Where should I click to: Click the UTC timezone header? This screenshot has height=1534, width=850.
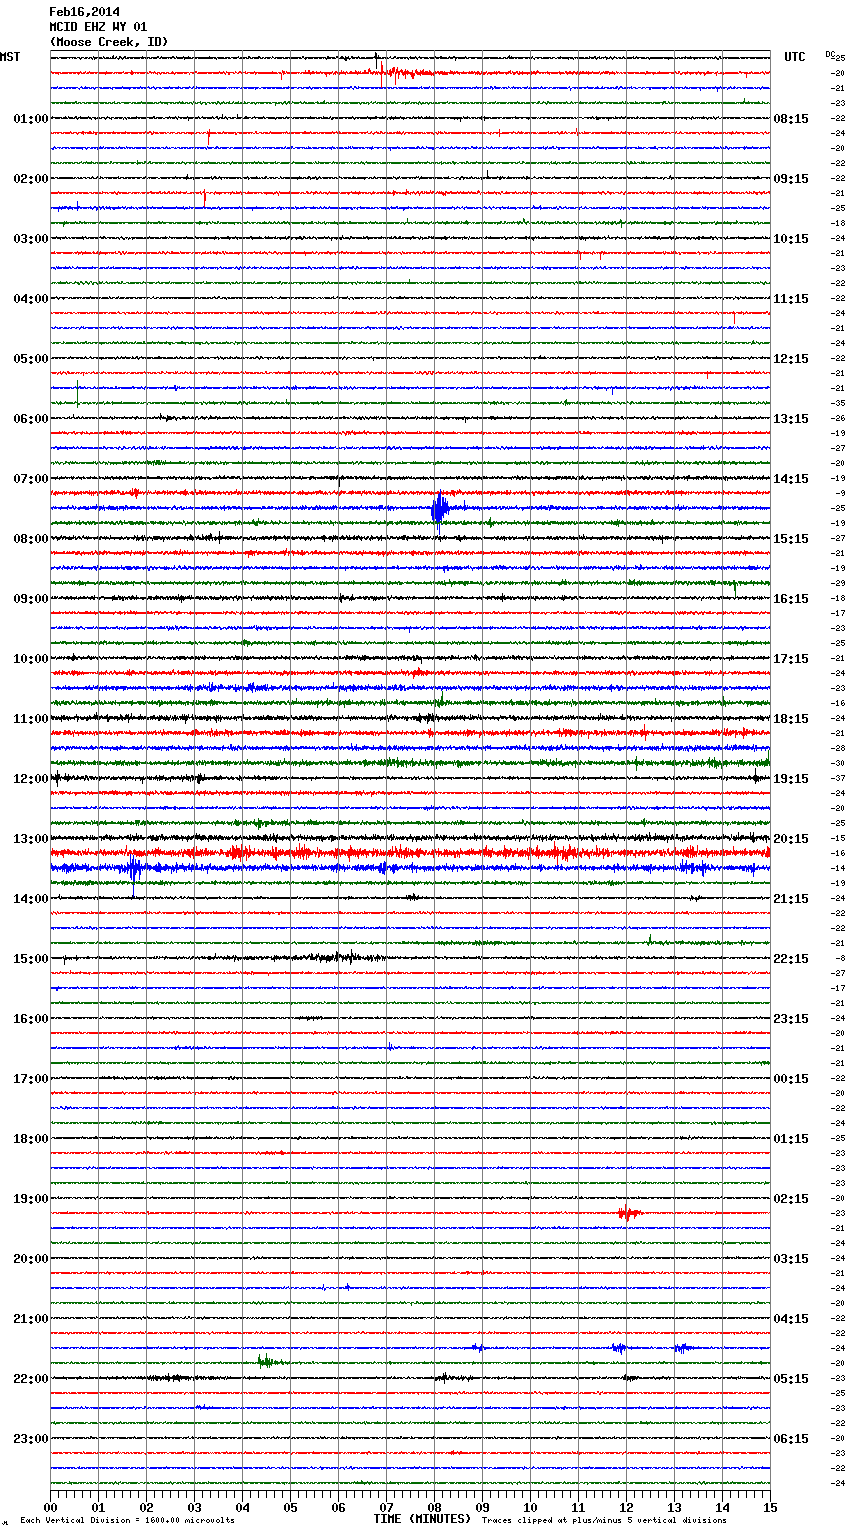click(795, 57)
